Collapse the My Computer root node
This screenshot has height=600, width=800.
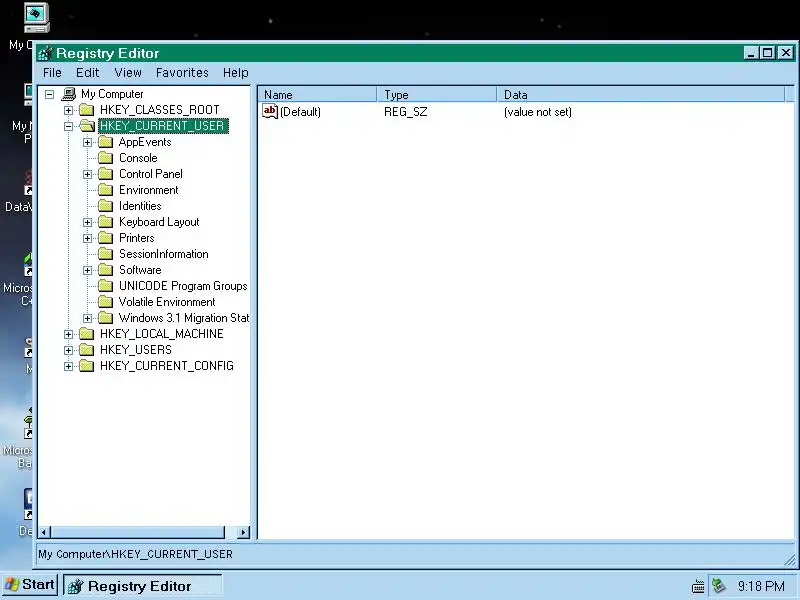pos(49,94)
